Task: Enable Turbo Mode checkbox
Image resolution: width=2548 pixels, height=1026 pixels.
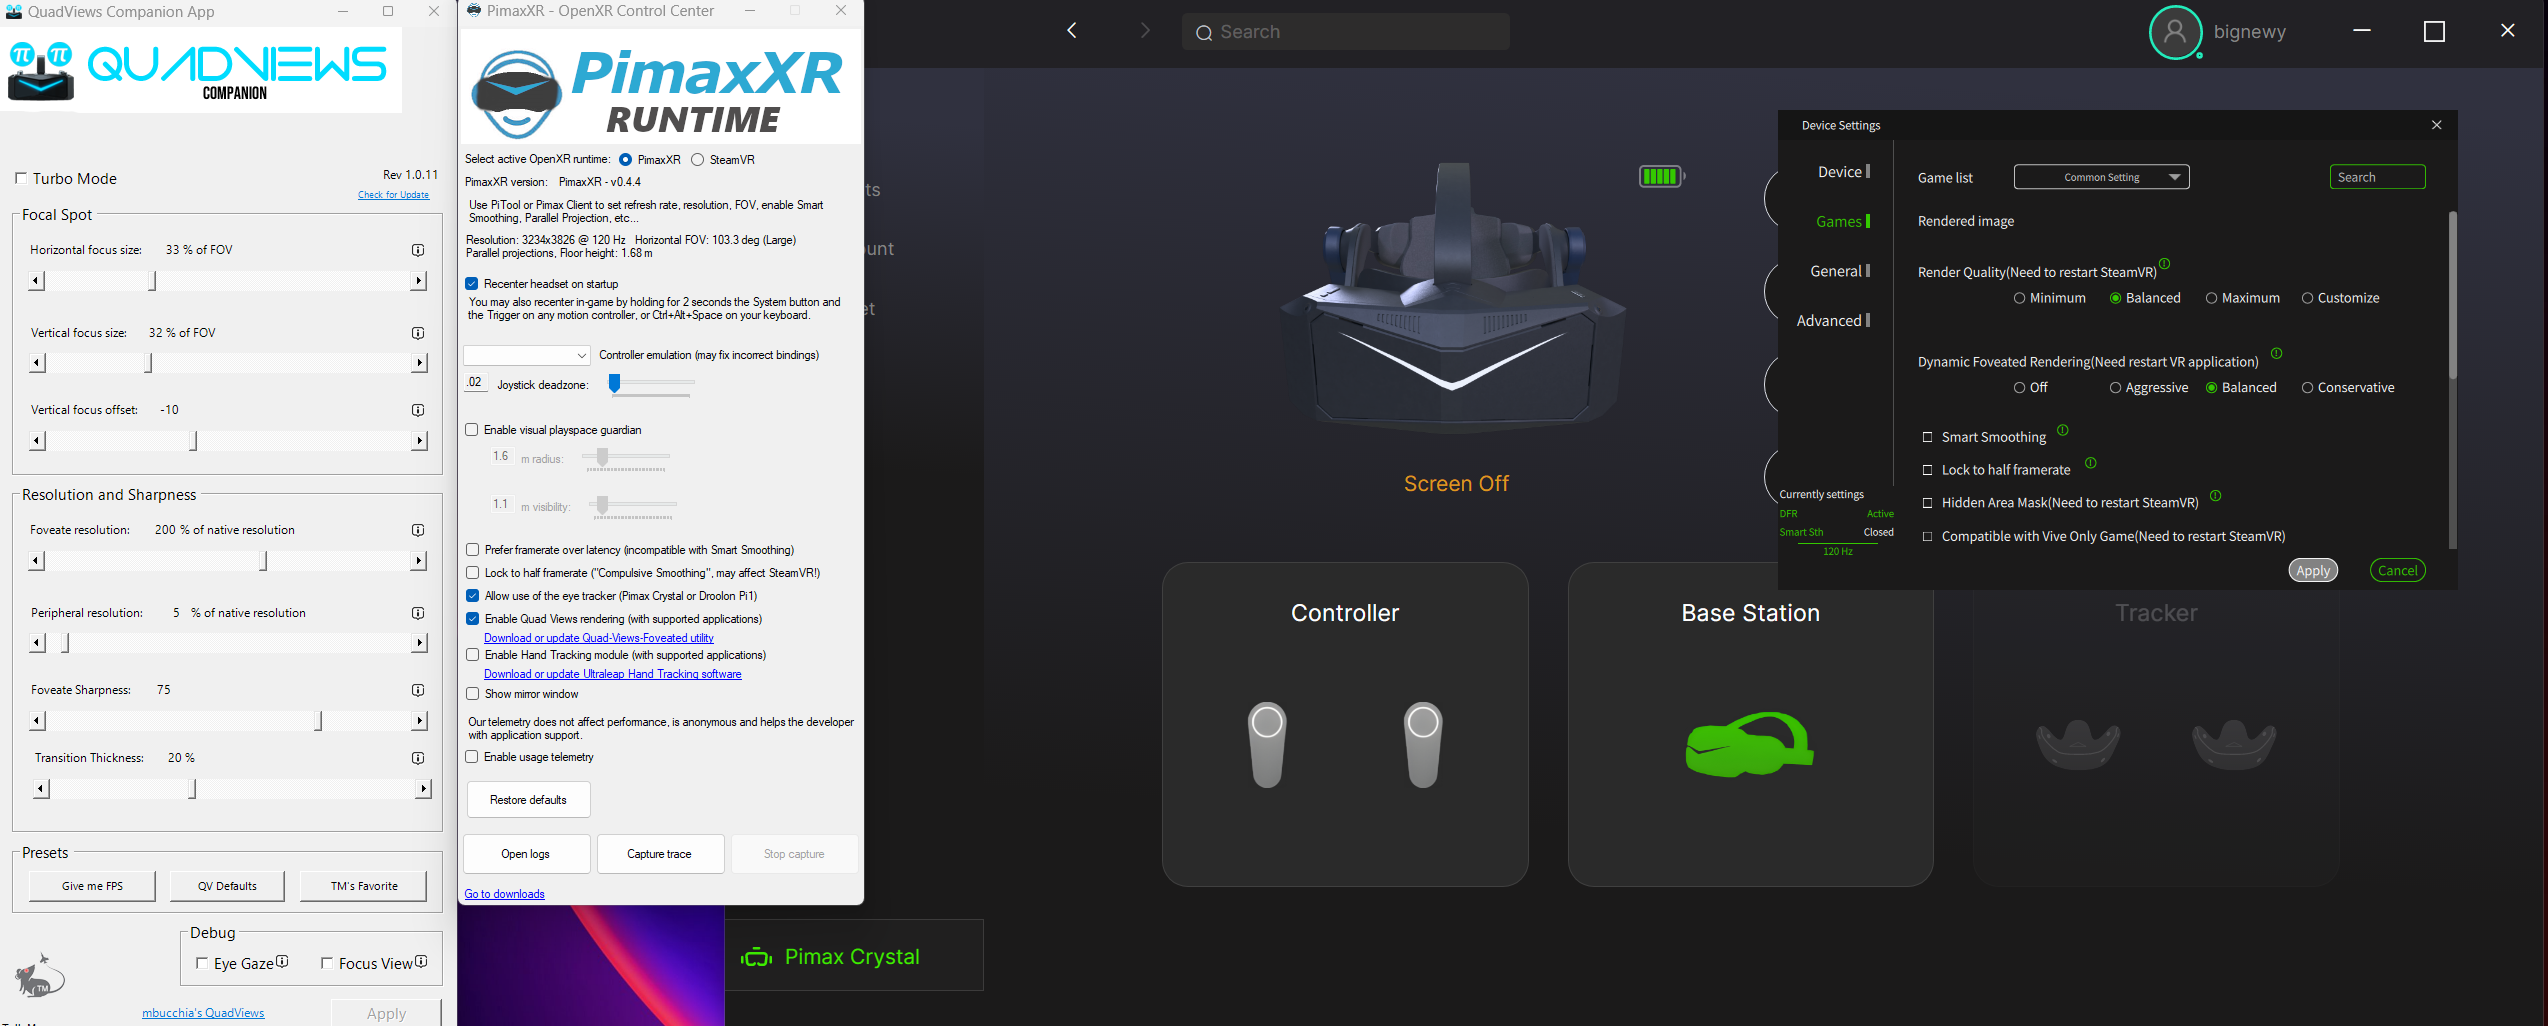Action: (x=20, y=178)
